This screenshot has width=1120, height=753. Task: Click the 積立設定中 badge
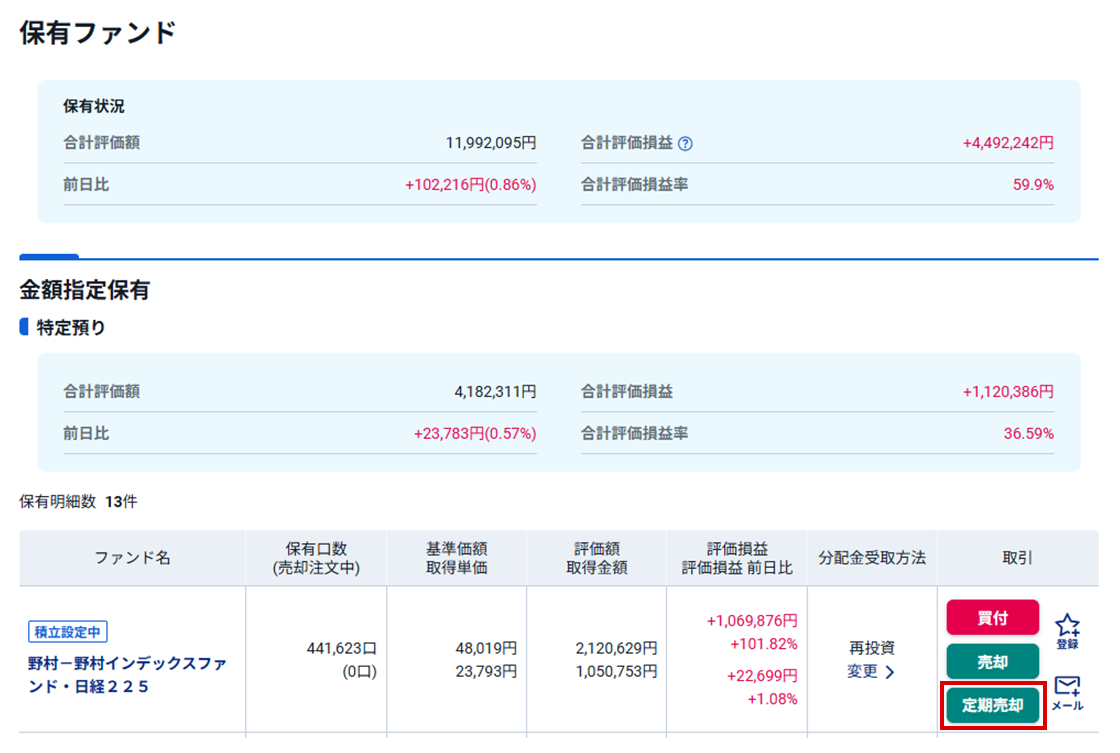click(x=68, y=632)
